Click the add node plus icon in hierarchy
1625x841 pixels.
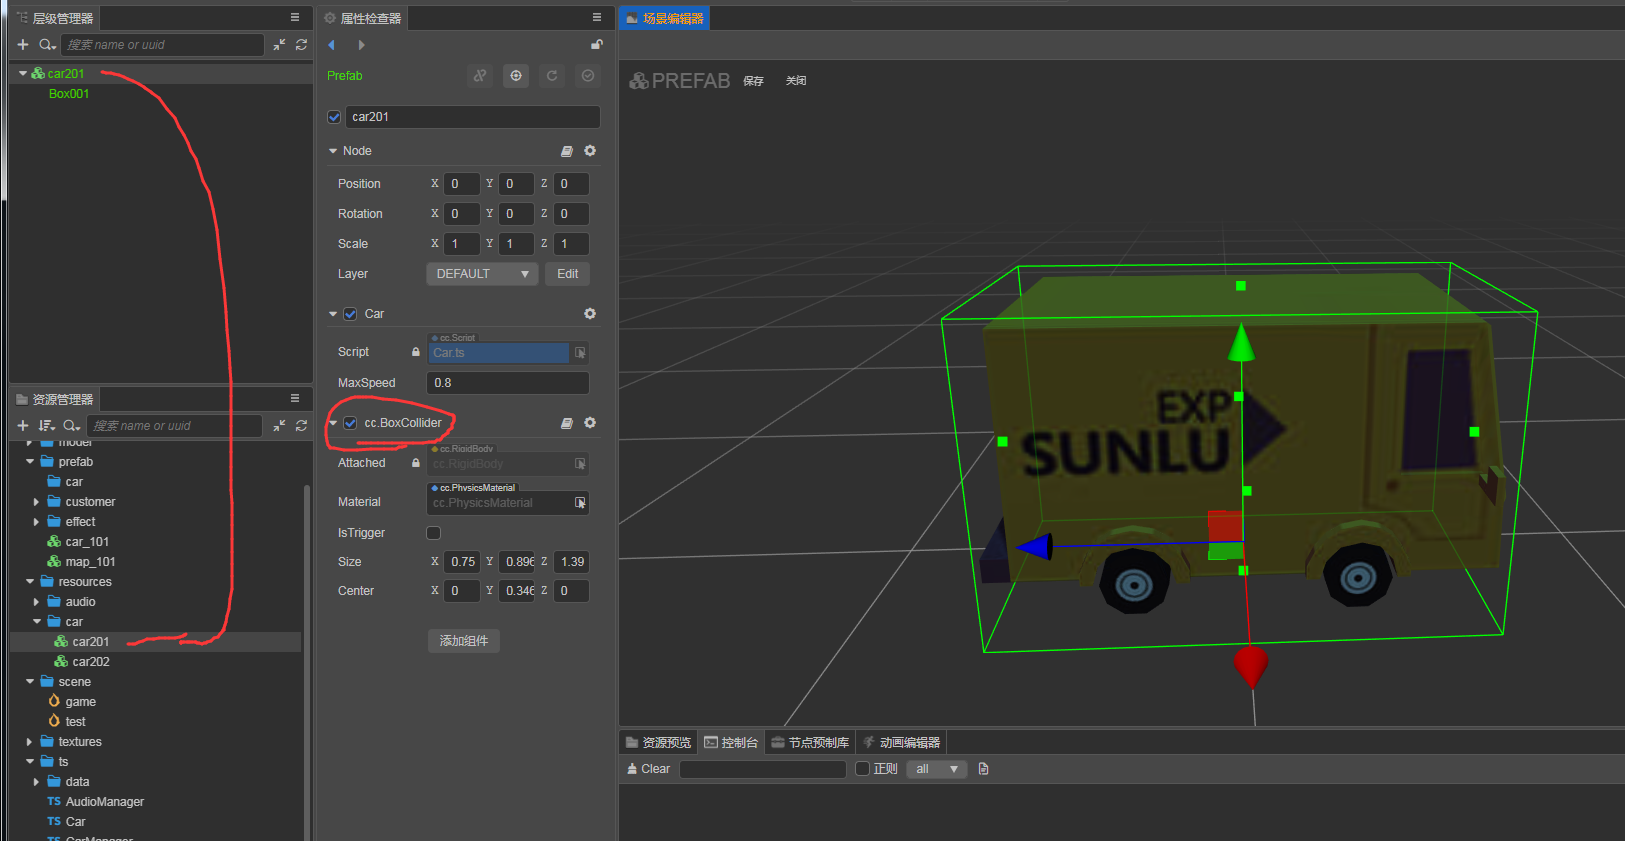[x=23, y=45]
